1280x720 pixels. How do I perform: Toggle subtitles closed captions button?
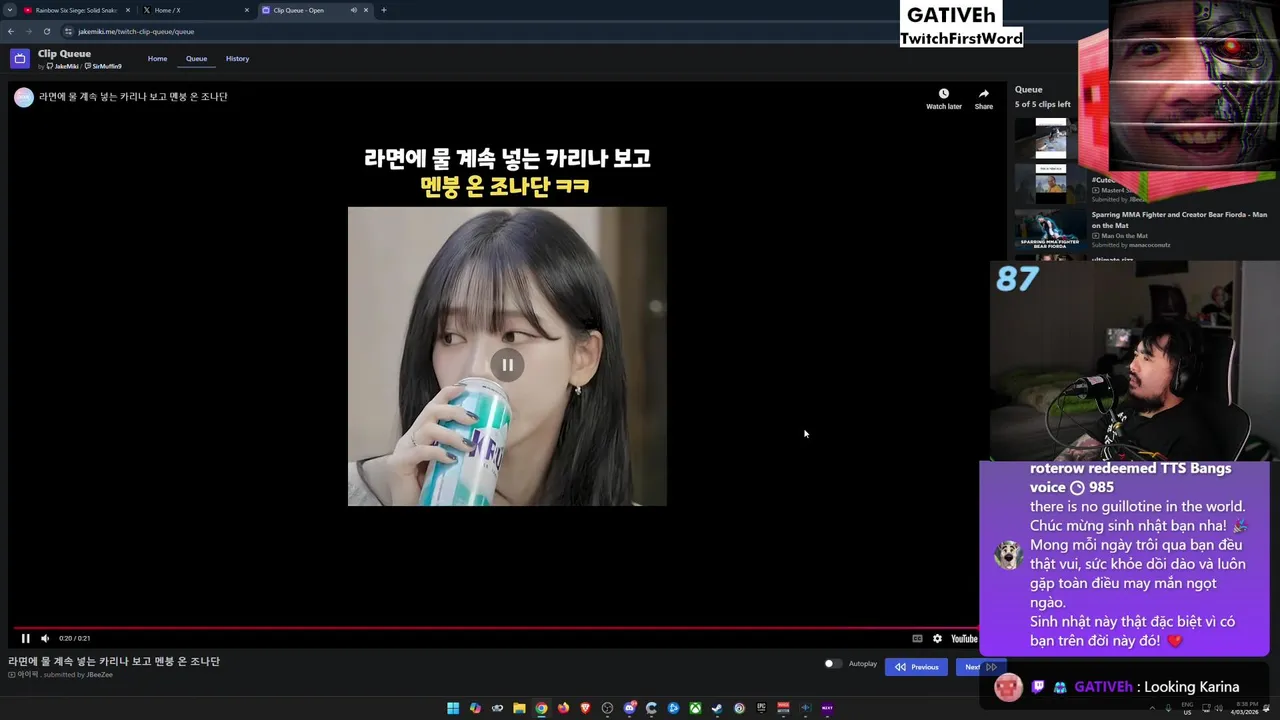917,638
